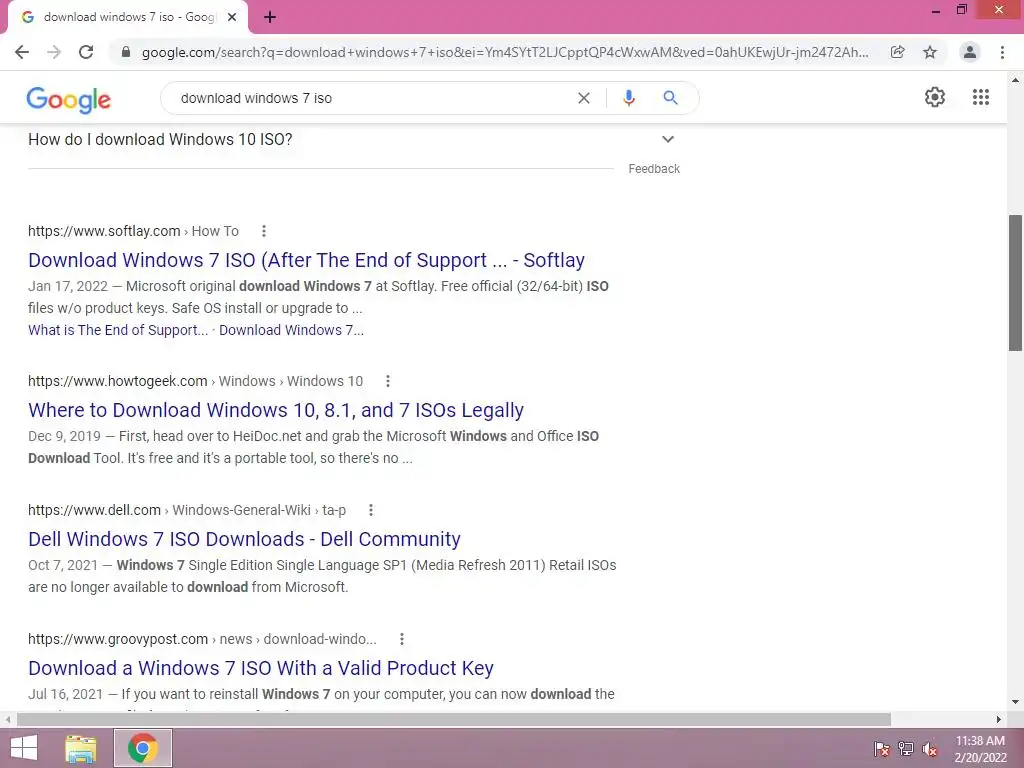Open more options for the softlay.com result
The height and width of the screenshot is (768, 1024).
(x=264, y=231)
